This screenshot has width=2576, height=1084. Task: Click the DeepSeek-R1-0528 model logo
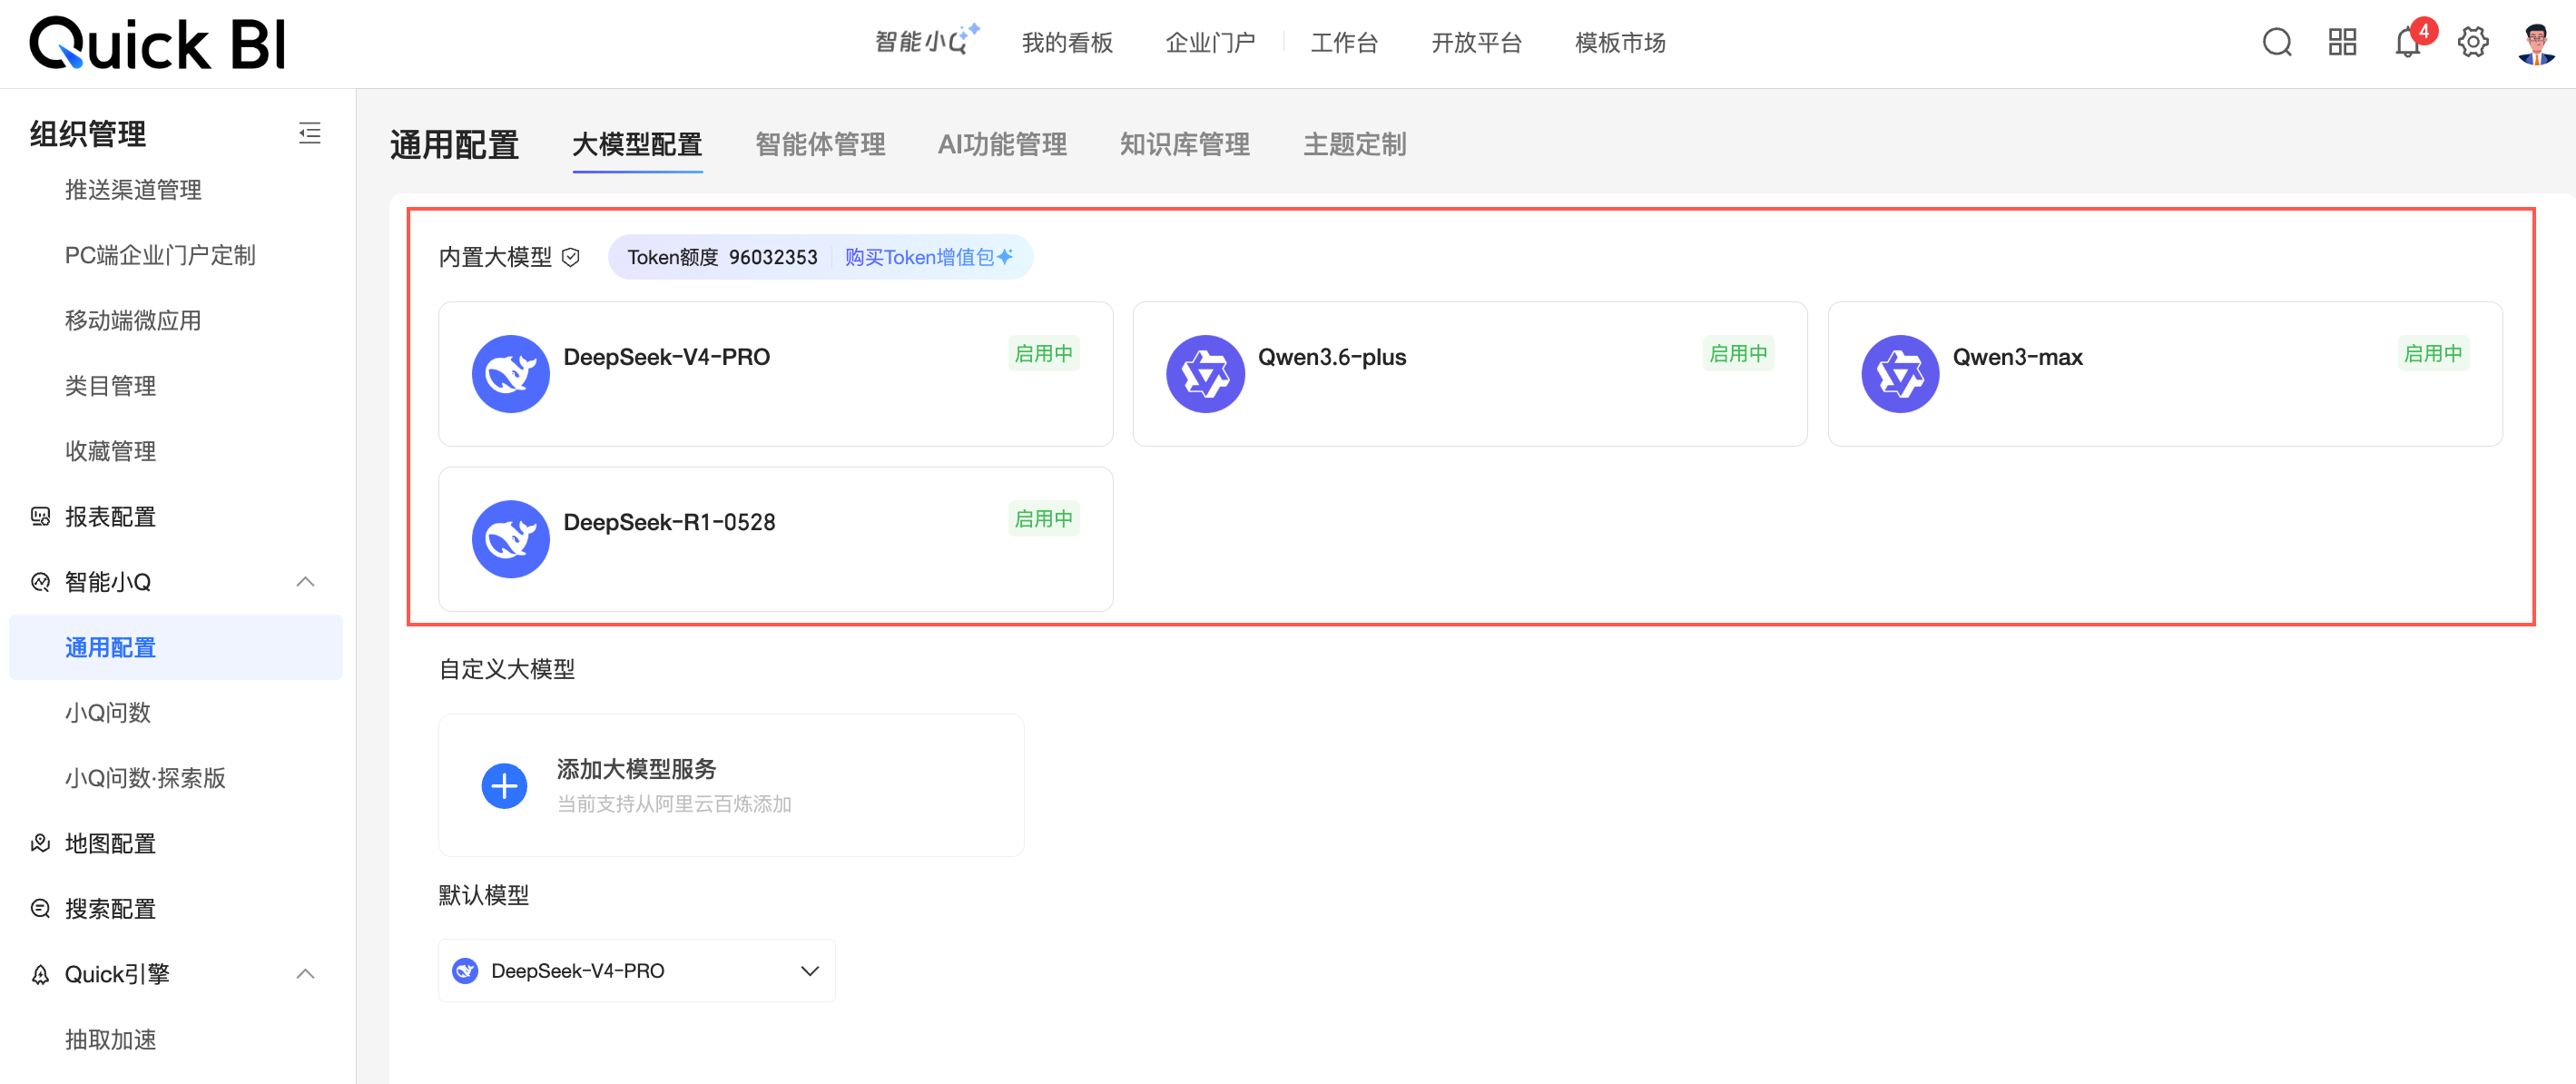pyautogui.click(x=510, y=539)
